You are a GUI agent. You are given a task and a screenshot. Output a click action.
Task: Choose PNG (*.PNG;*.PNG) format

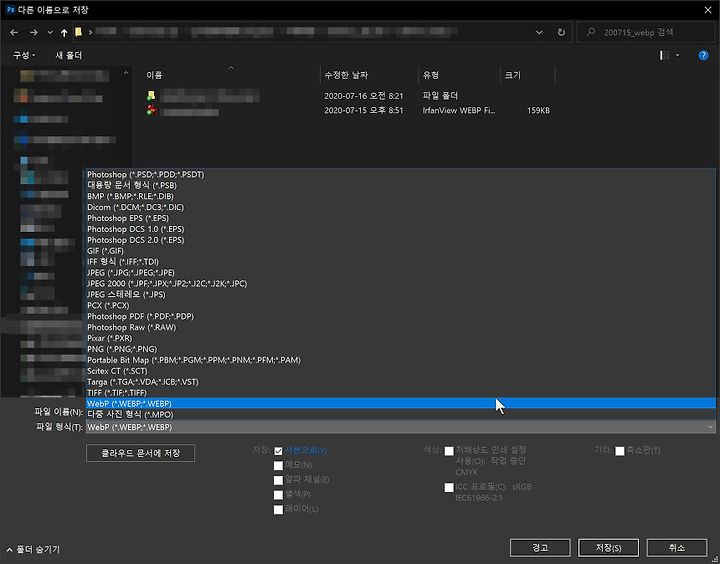pos(401,349)
